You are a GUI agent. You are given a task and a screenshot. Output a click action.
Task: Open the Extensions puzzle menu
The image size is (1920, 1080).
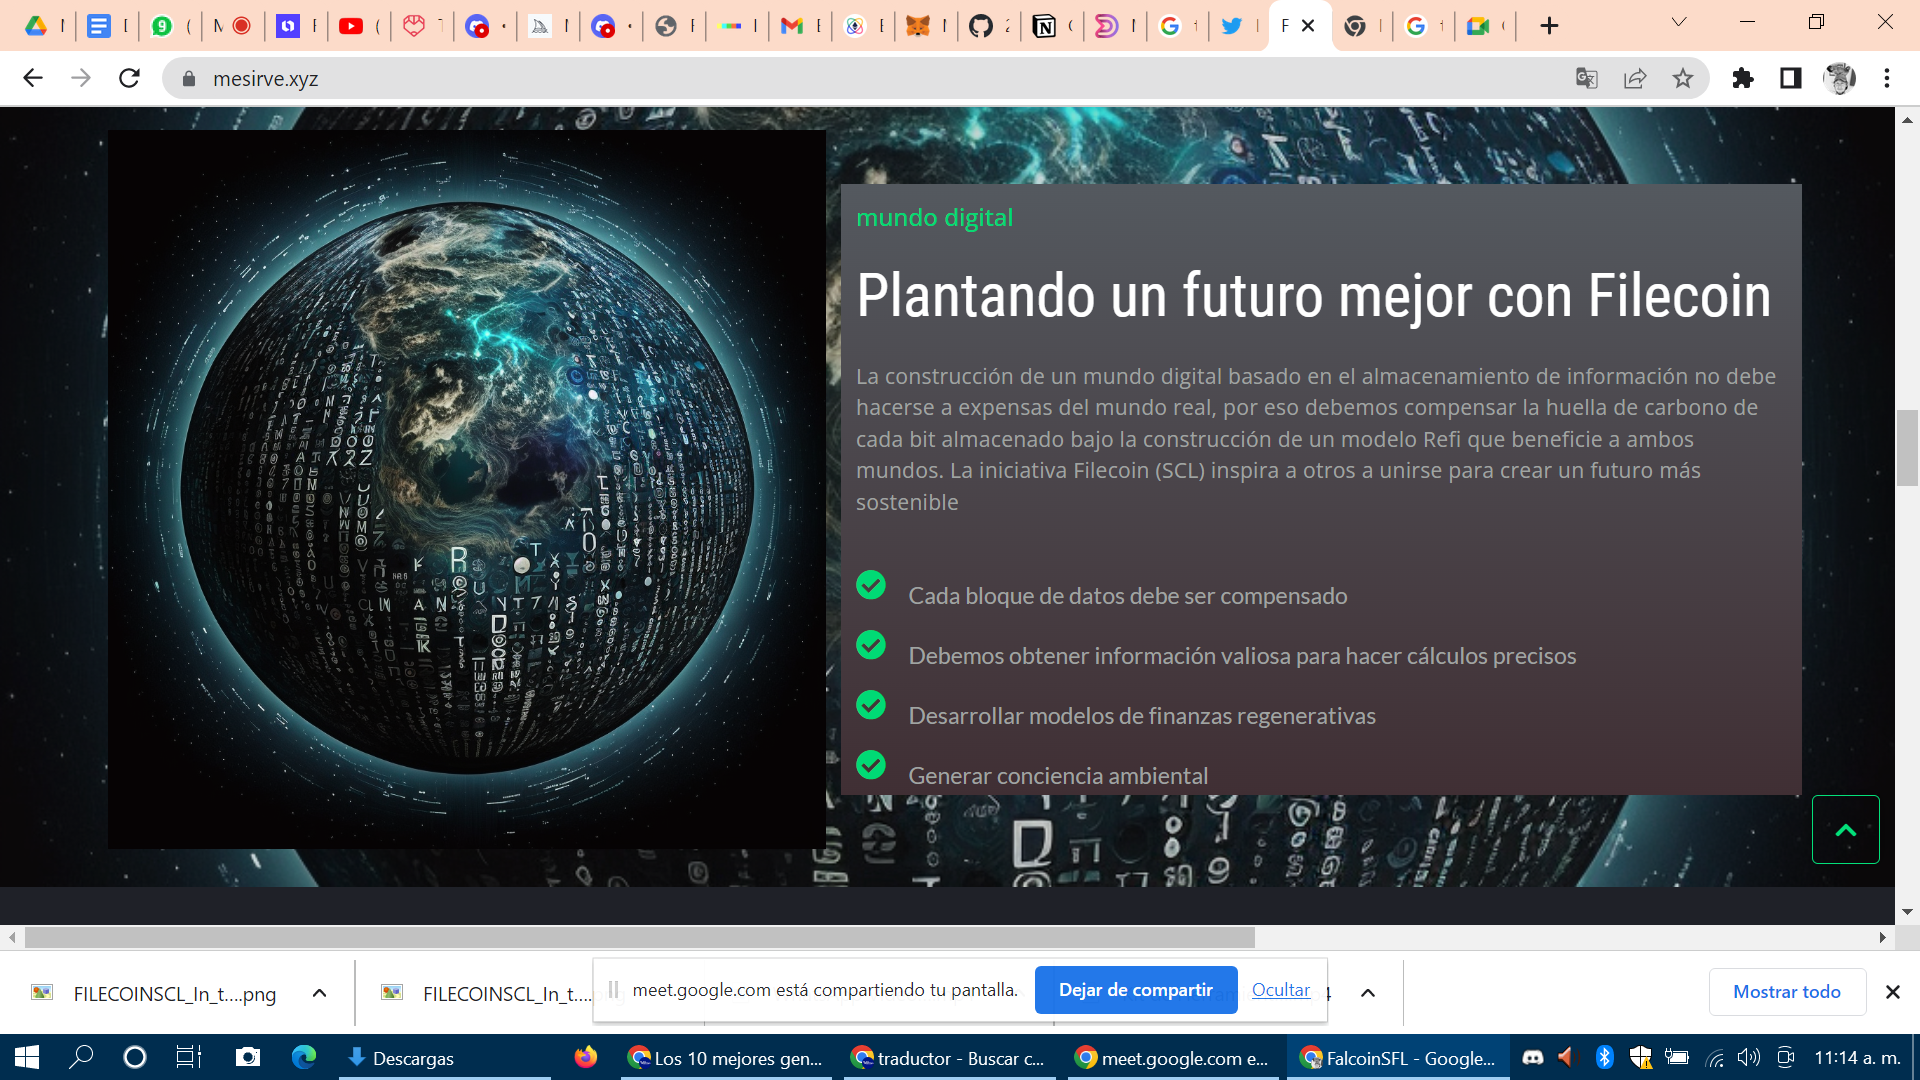pos(1743,78)
